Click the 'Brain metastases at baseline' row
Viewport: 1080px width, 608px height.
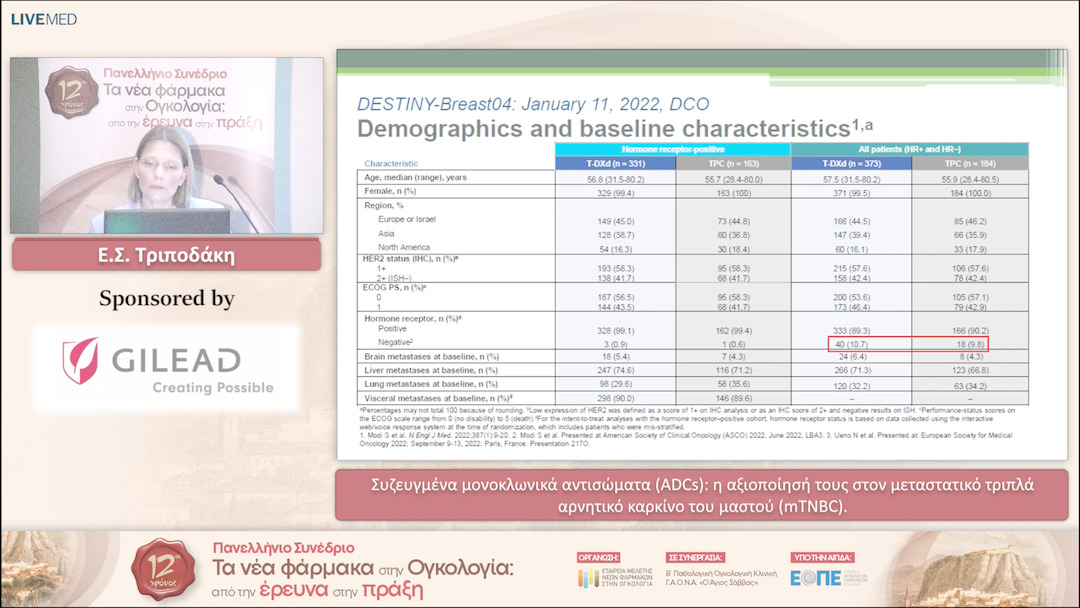(x=430, y=356)
